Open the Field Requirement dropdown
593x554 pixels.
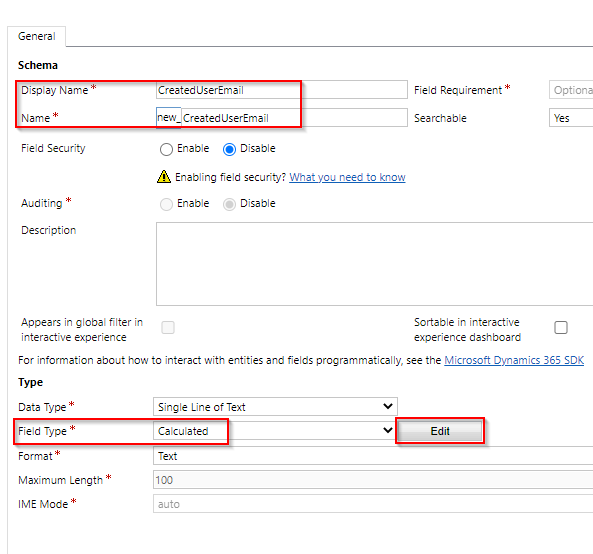pos(571,90)
